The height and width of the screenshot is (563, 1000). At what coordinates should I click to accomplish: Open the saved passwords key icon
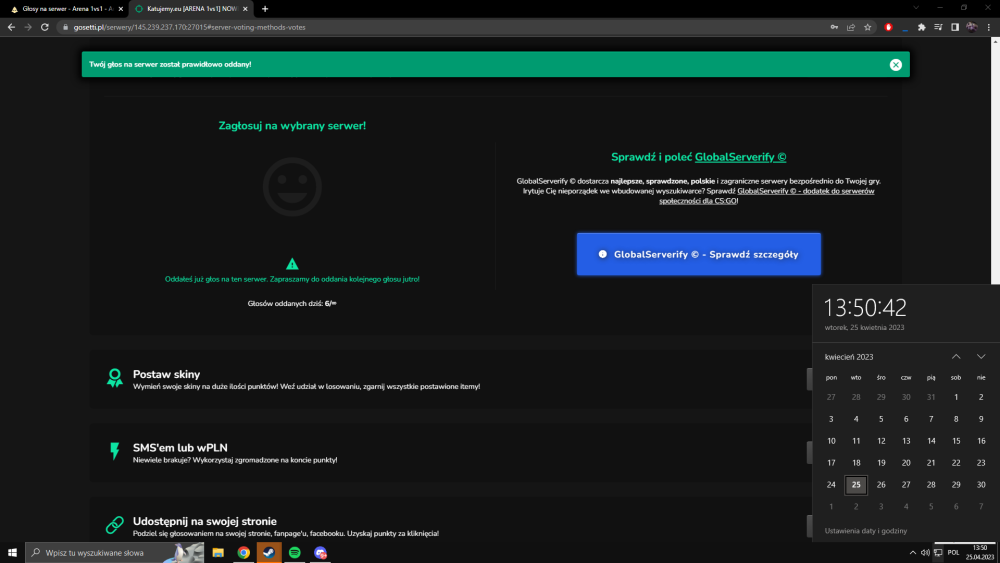coord(834,27)
